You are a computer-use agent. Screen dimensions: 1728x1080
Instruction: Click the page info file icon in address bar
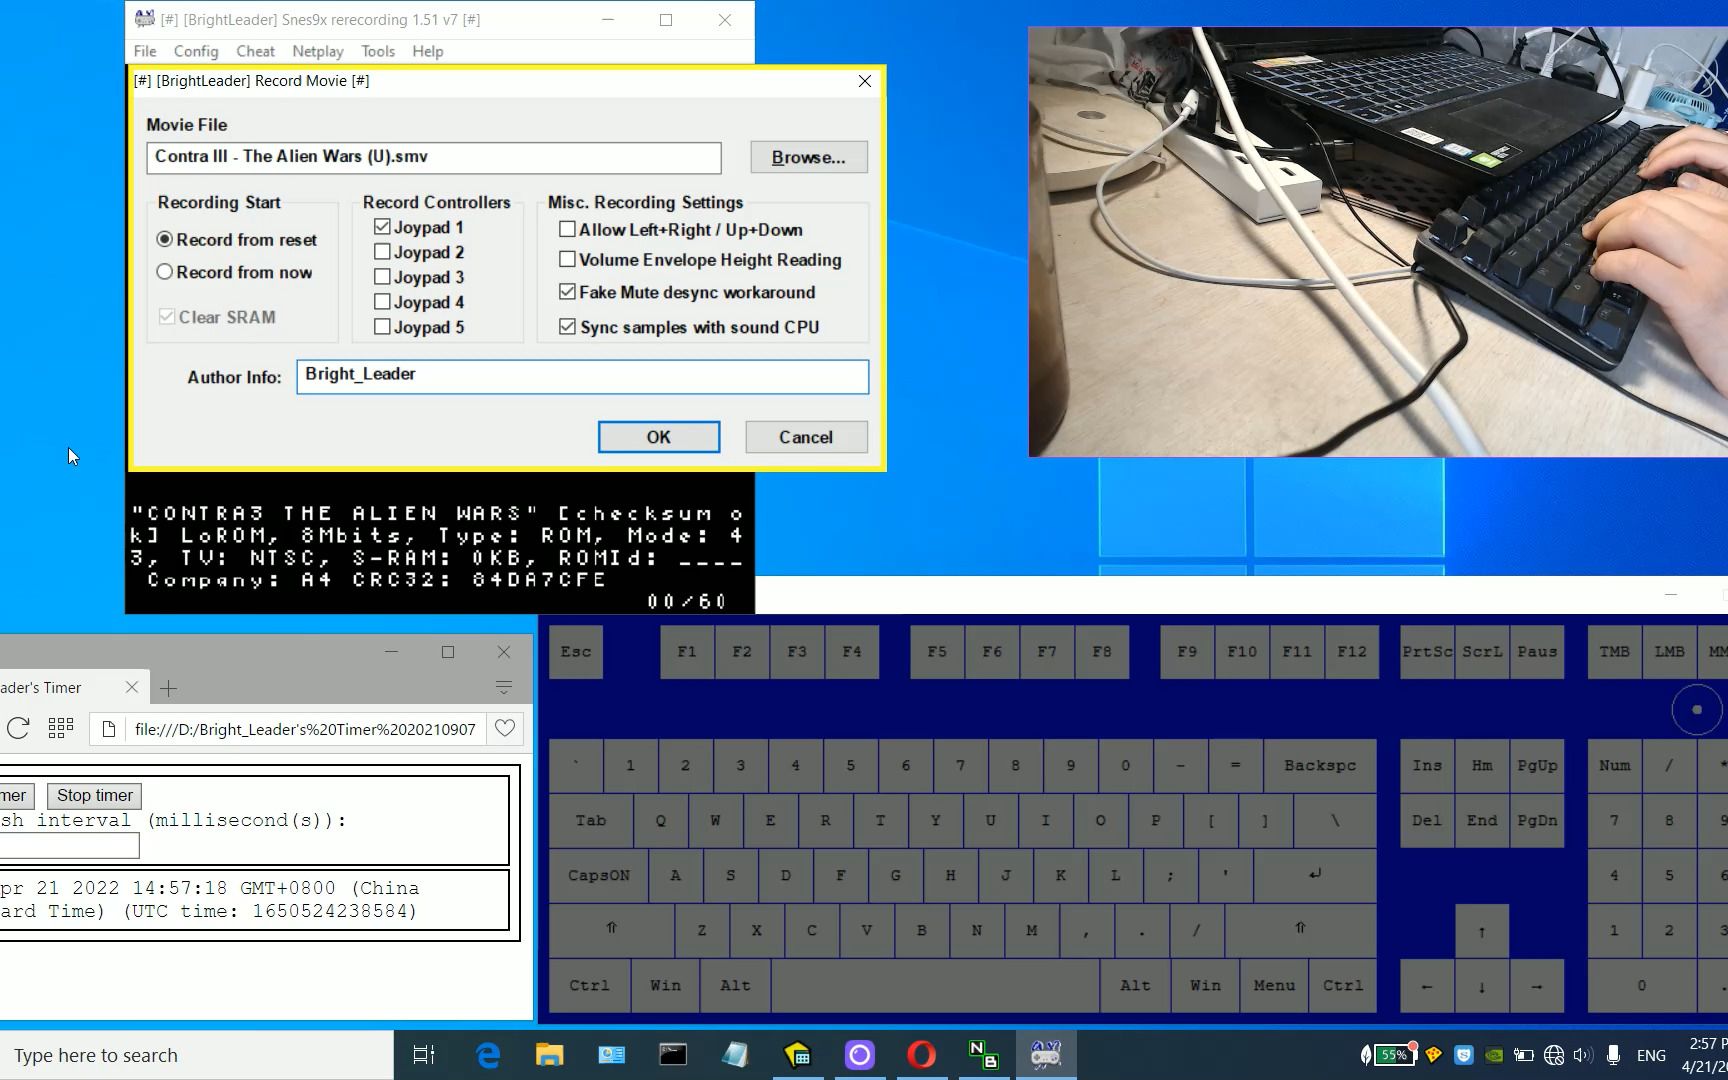109,729
